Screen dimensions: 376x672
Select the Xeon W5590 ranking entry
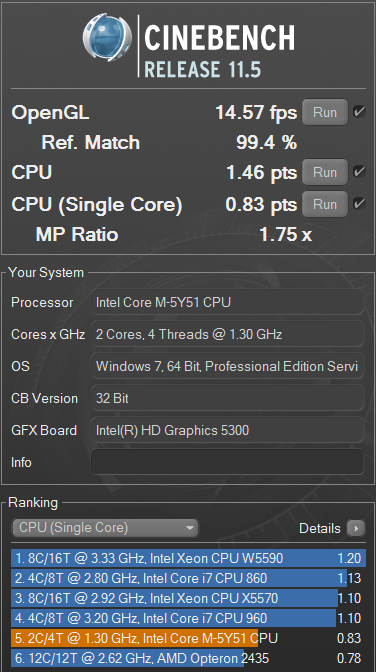(x=188, y=558)
